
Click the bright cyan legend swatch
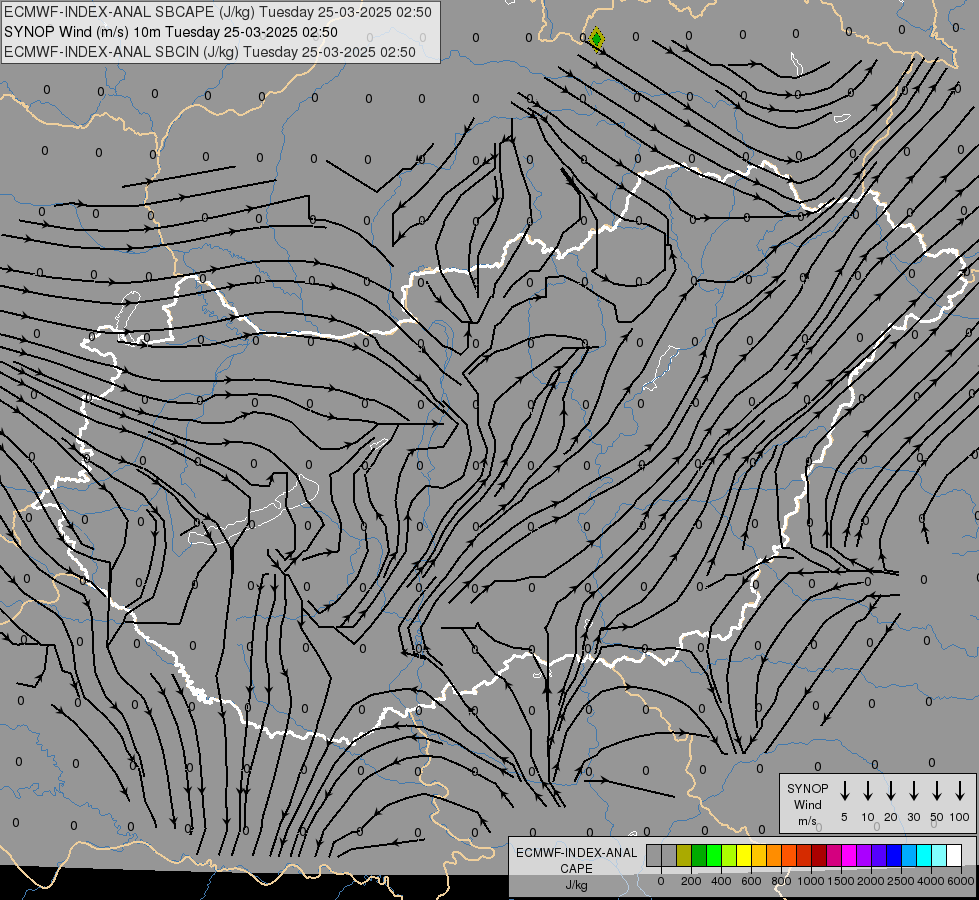point(923,855)
